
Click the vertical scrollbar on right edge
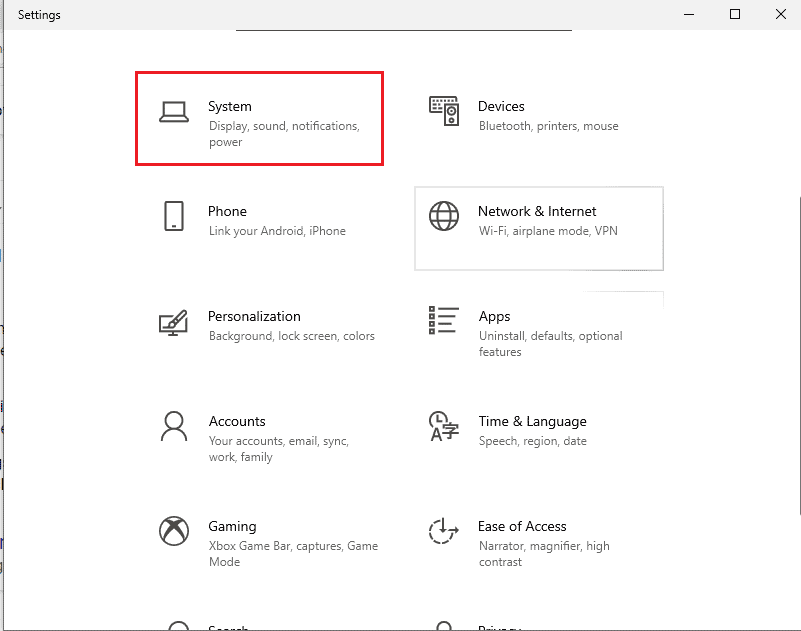798,355
